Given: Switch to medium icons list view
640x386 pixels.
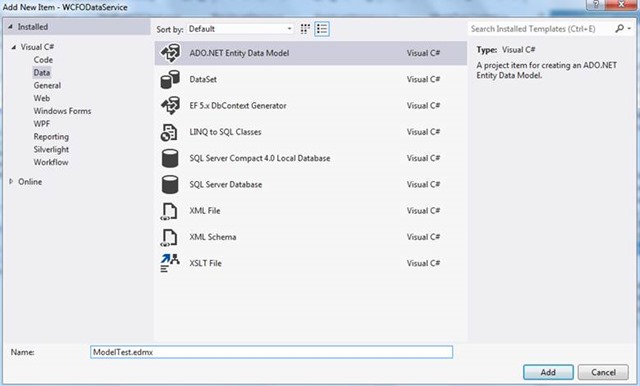Looking at the screenshot, I should 322,29.
